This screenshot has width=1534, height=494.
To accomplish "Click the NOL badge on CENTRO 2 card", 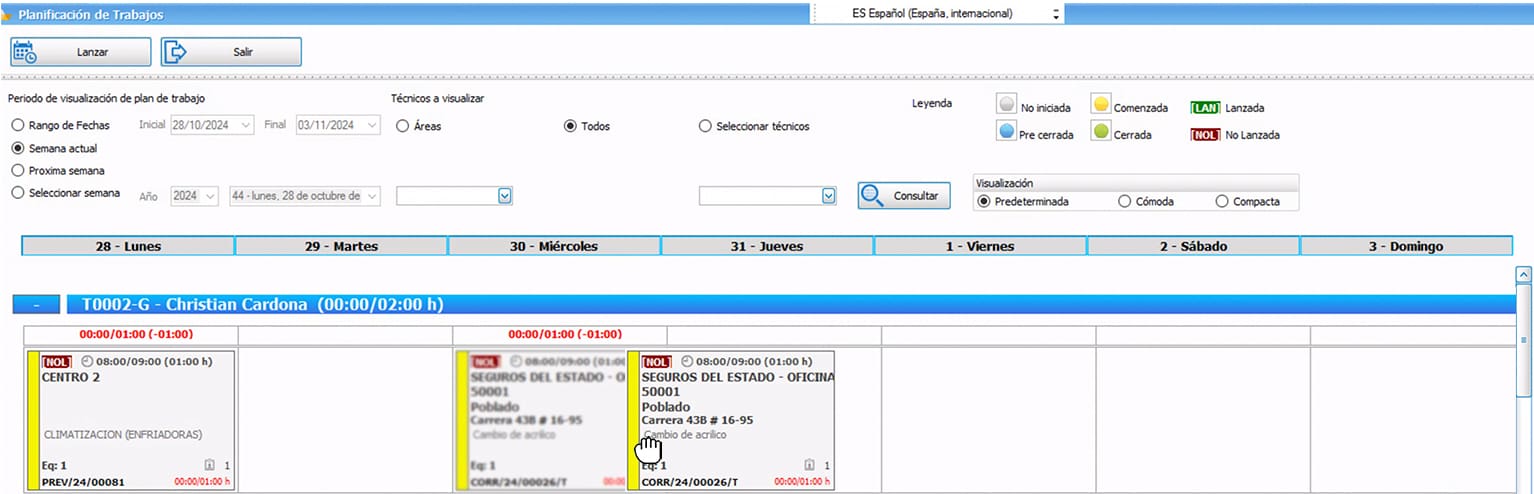I will click(57, 361).
